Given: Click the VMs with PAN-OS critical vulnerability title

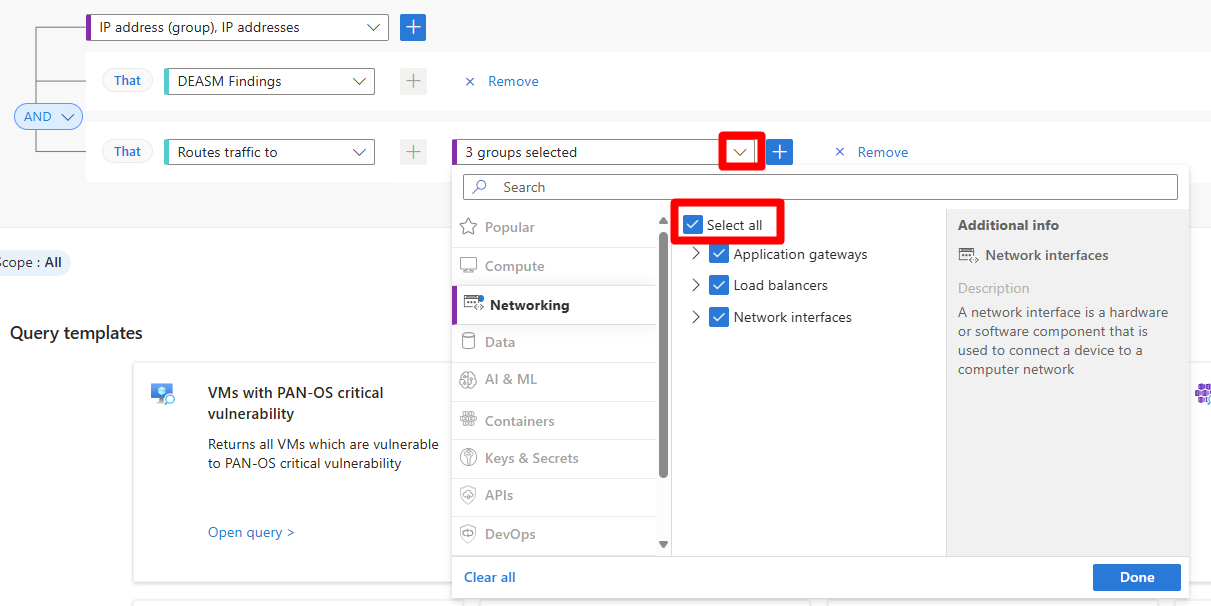Looking at the screenshot, I should [x=296, y=403].
